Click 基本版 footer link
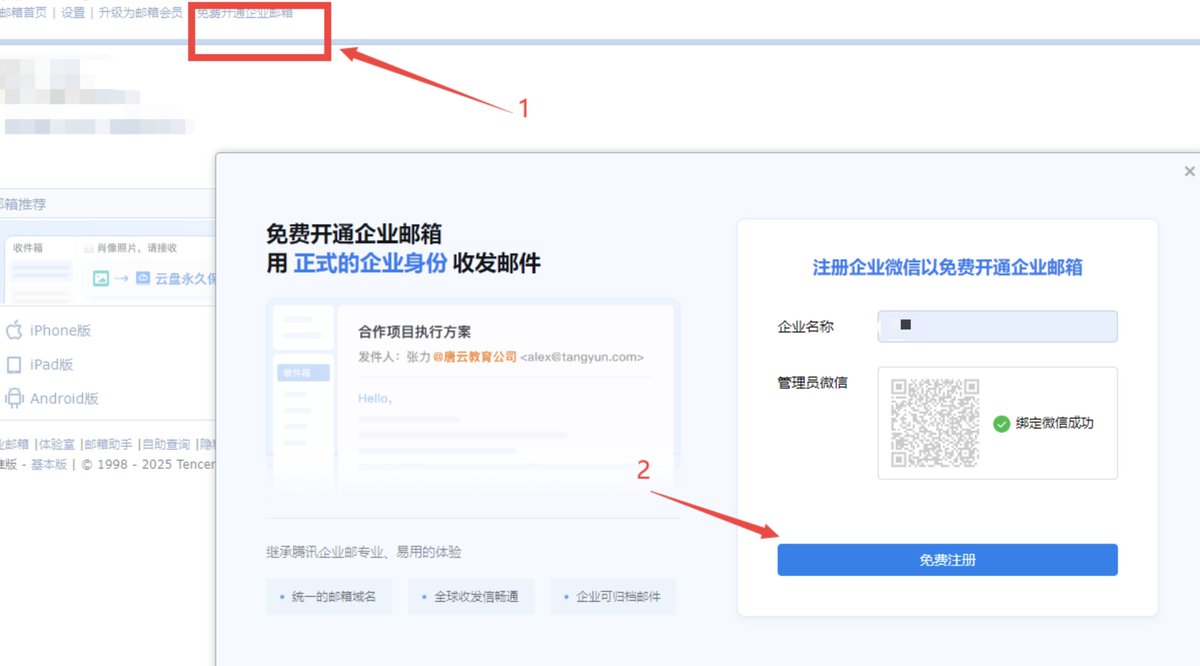Screen dimensions: 1200x666 click(x=49, y=464)
